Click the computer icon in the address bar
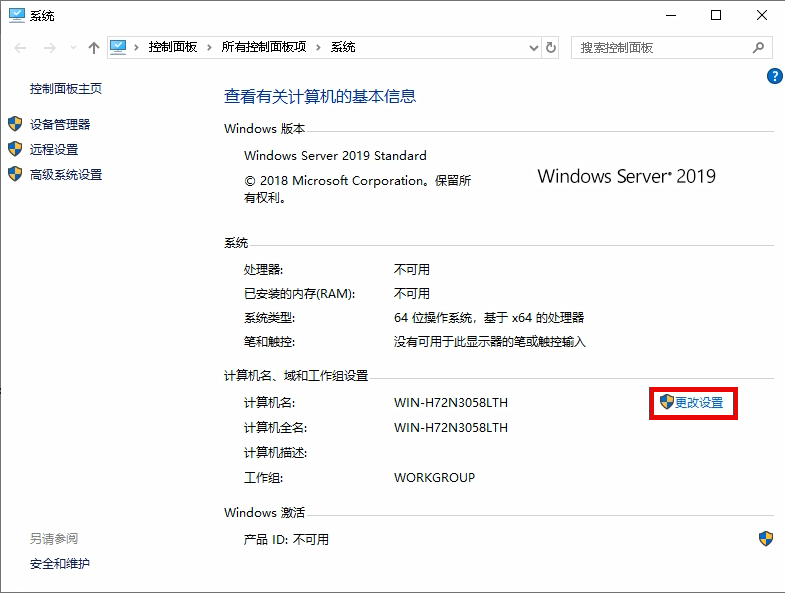Viewport: 785px width, 593px height. (x=120, y=47)
